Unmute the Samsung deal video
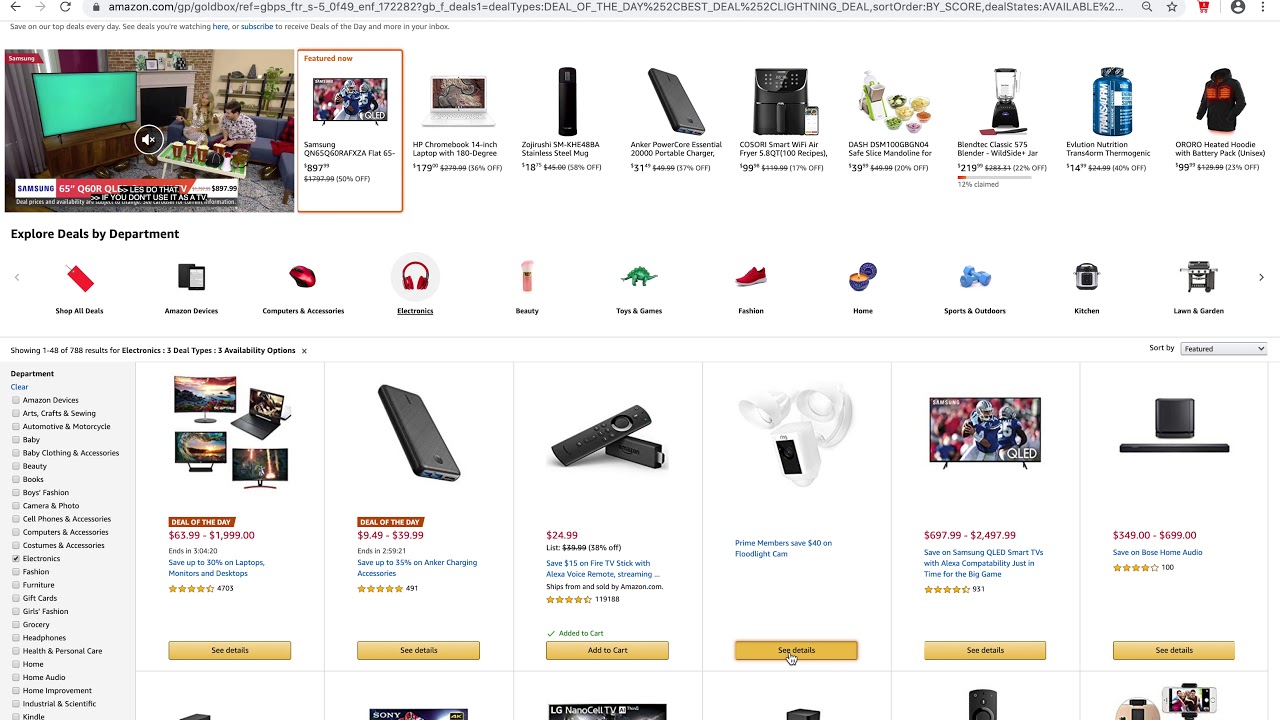Viewport: 1280px width, 720px height. [148, 139]
